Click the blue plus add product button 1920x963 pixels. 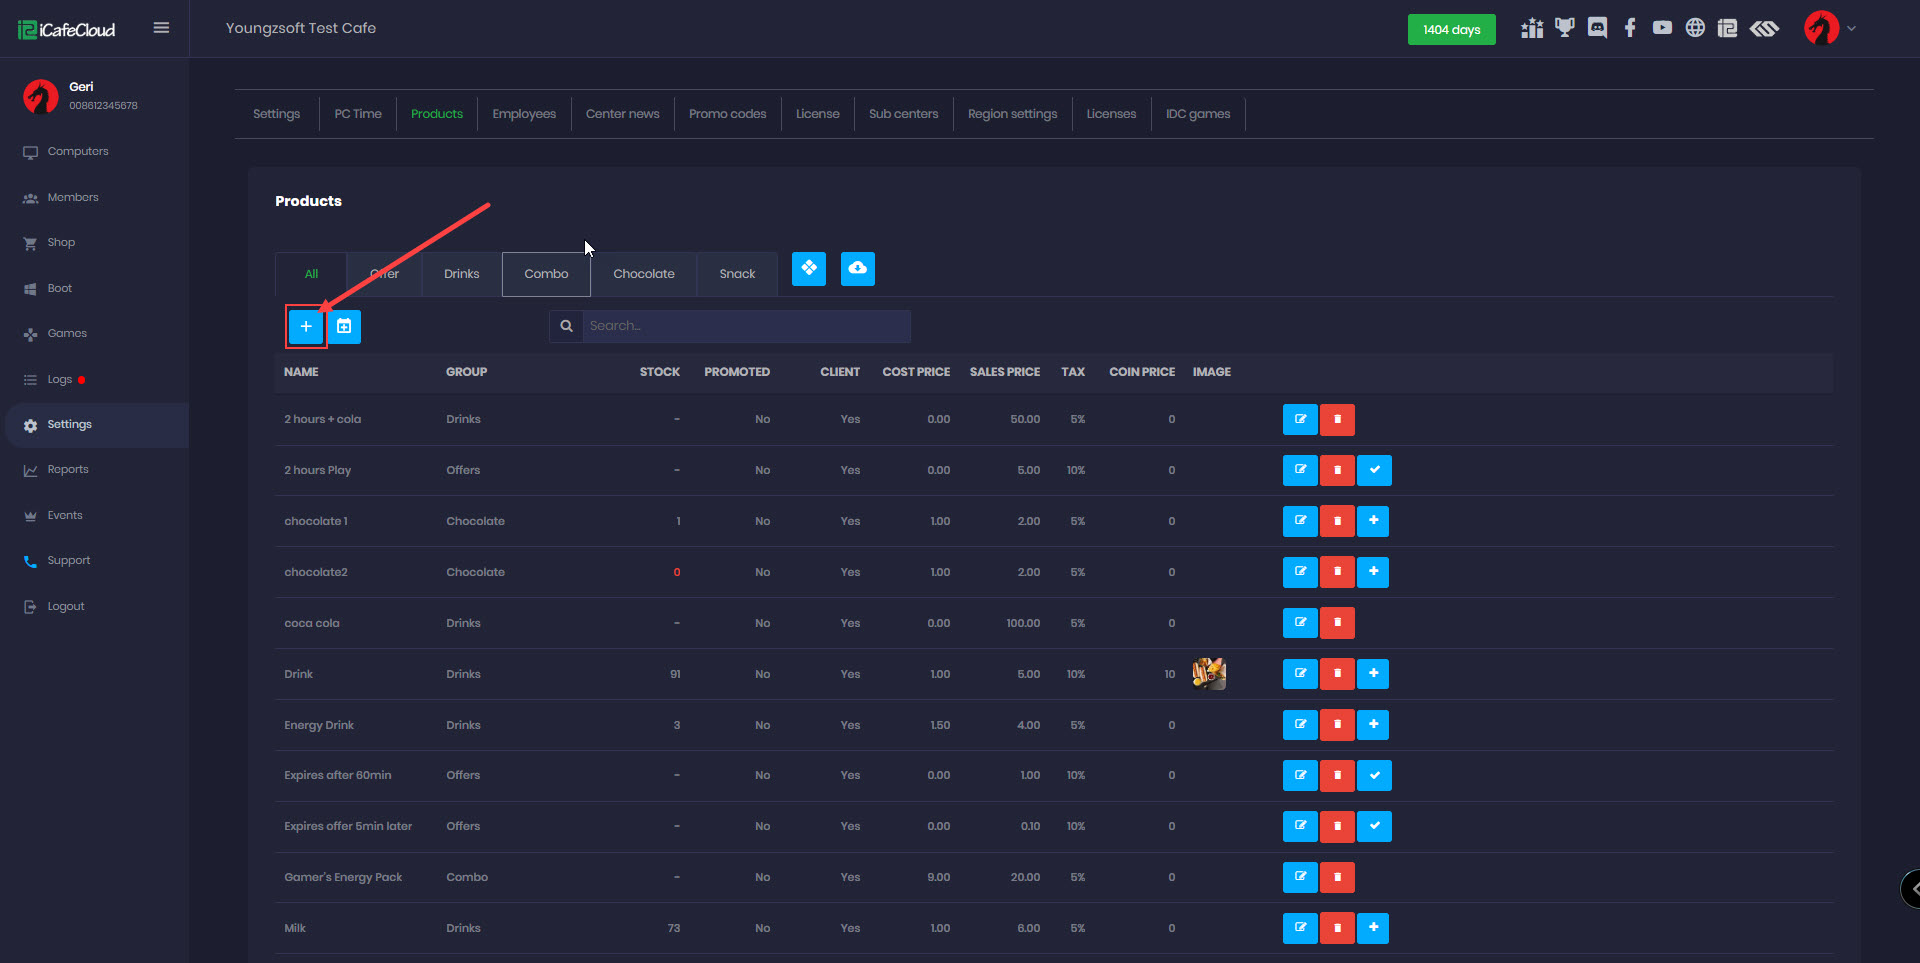click(x=306, y=327)
